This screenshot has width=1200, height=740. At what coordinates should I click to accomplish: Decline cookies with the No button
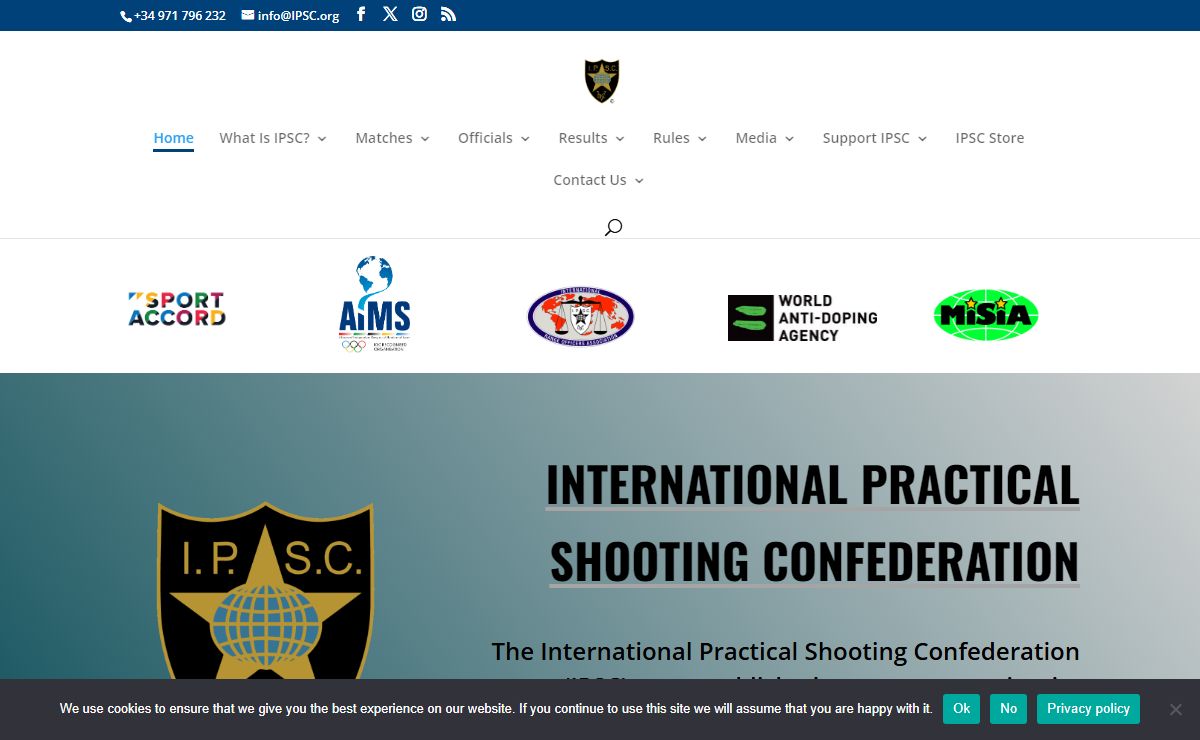[x=1008, y=708]
